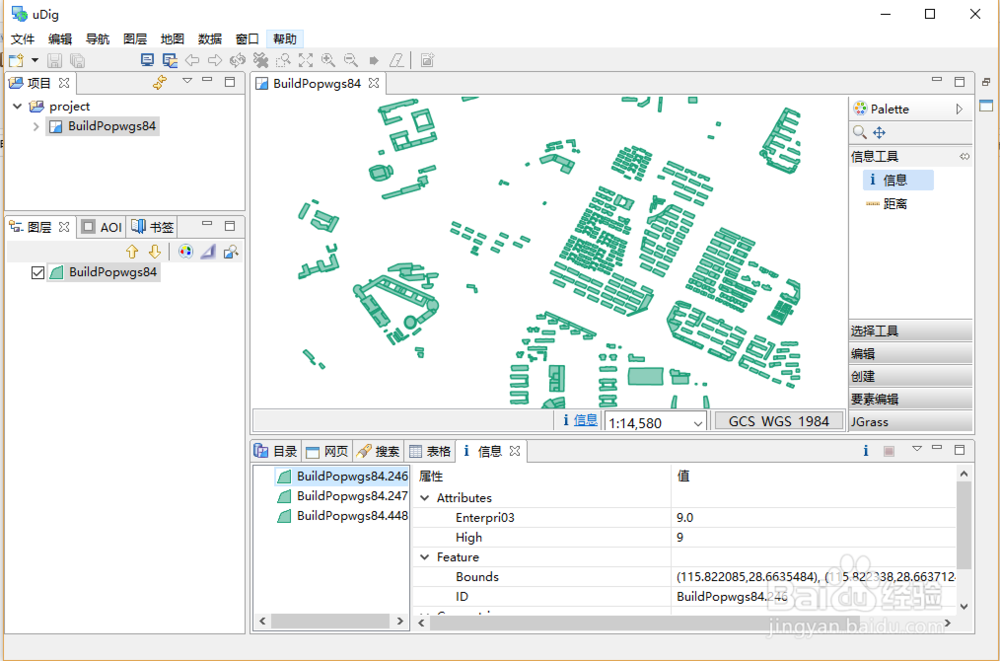Click the Zoom to selection icon
Image resolution: width=1000 pixels, height=661 pixels.
tap(283, 61)
